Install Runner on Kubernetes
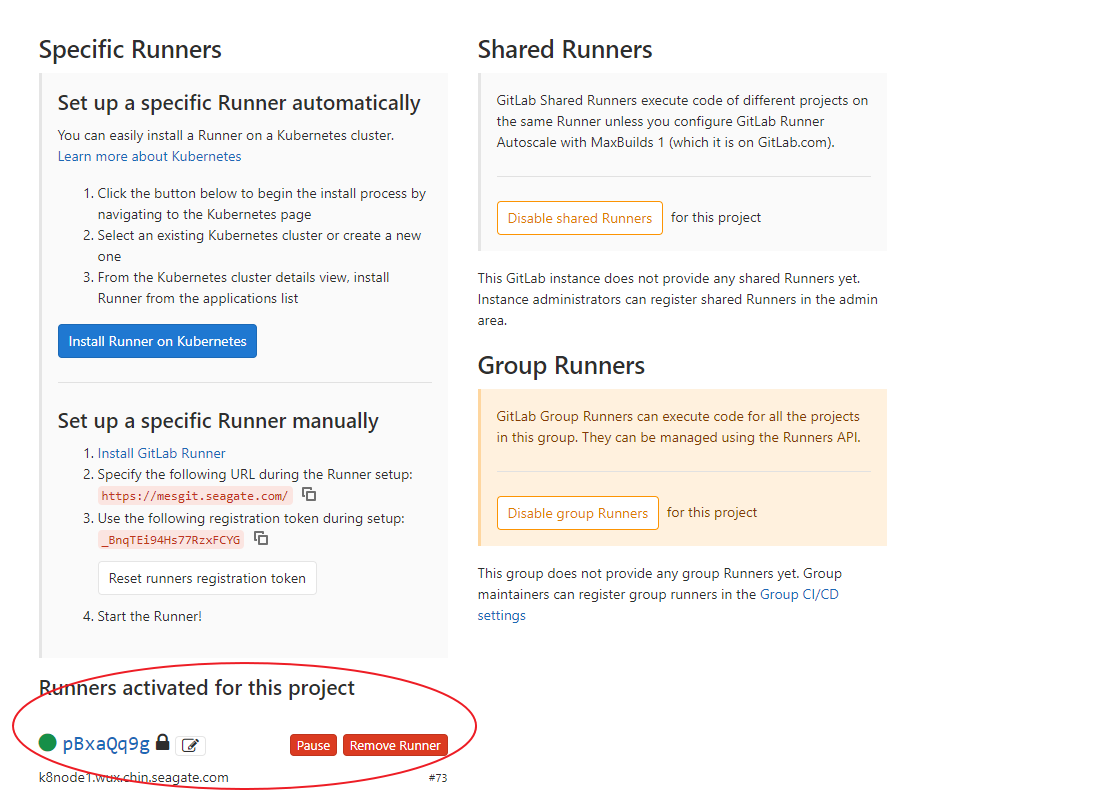 point(157,340)
